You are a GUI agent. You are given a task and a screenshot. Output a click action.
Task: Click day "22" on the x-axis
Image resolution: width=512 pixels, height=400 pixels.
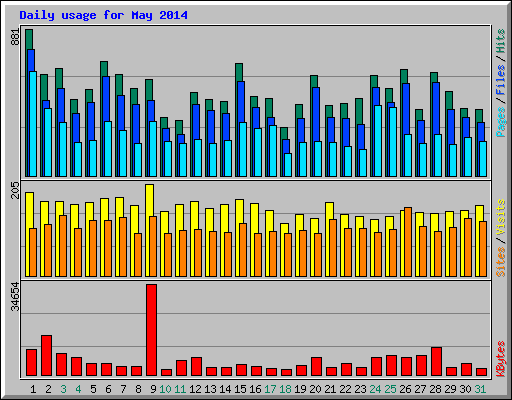(x=345, y=389)
